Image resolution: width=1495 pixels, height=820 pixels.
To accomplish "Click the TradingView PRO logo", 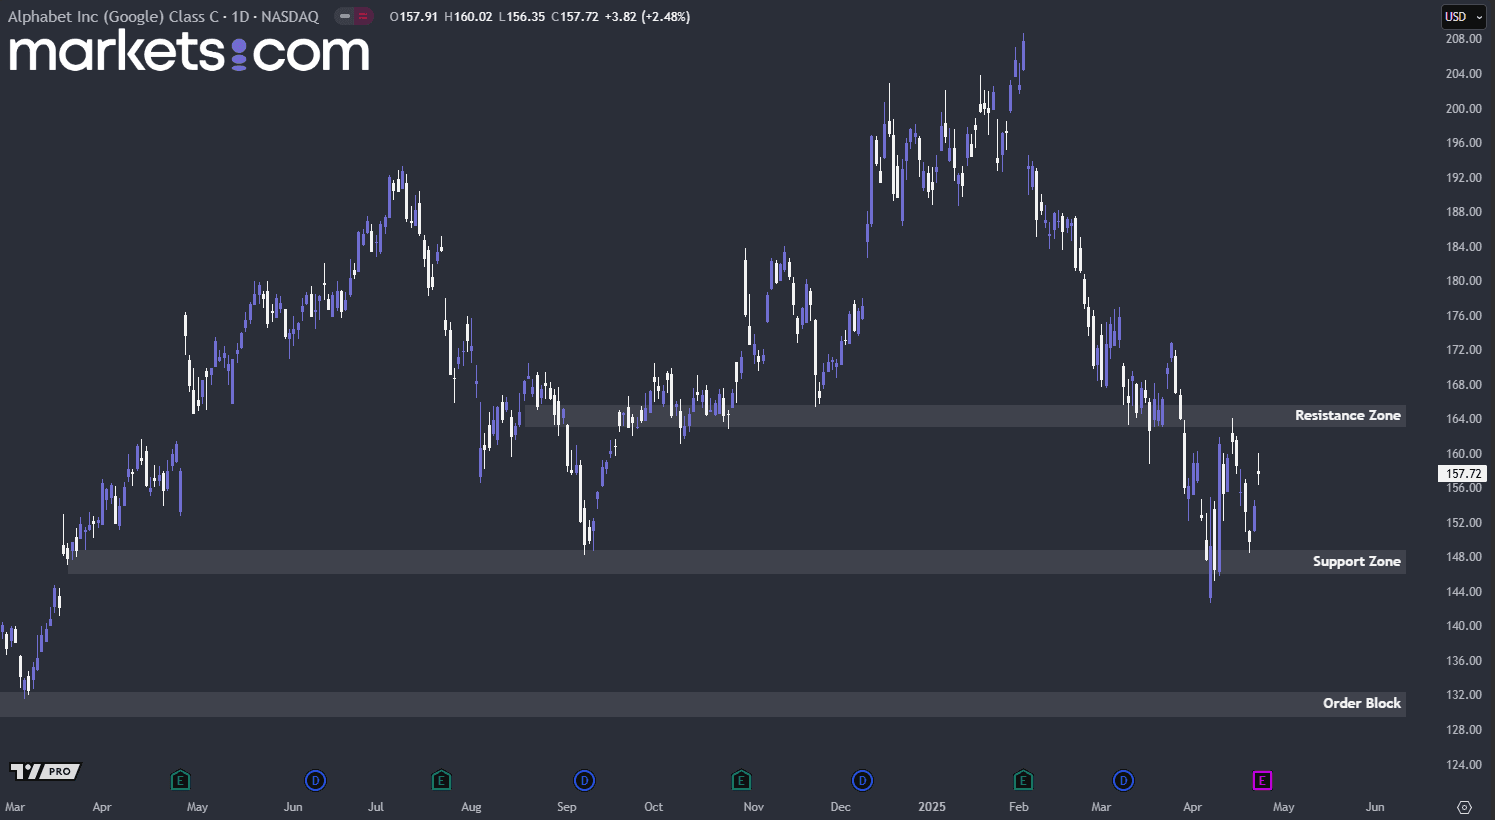I will 45,771.
